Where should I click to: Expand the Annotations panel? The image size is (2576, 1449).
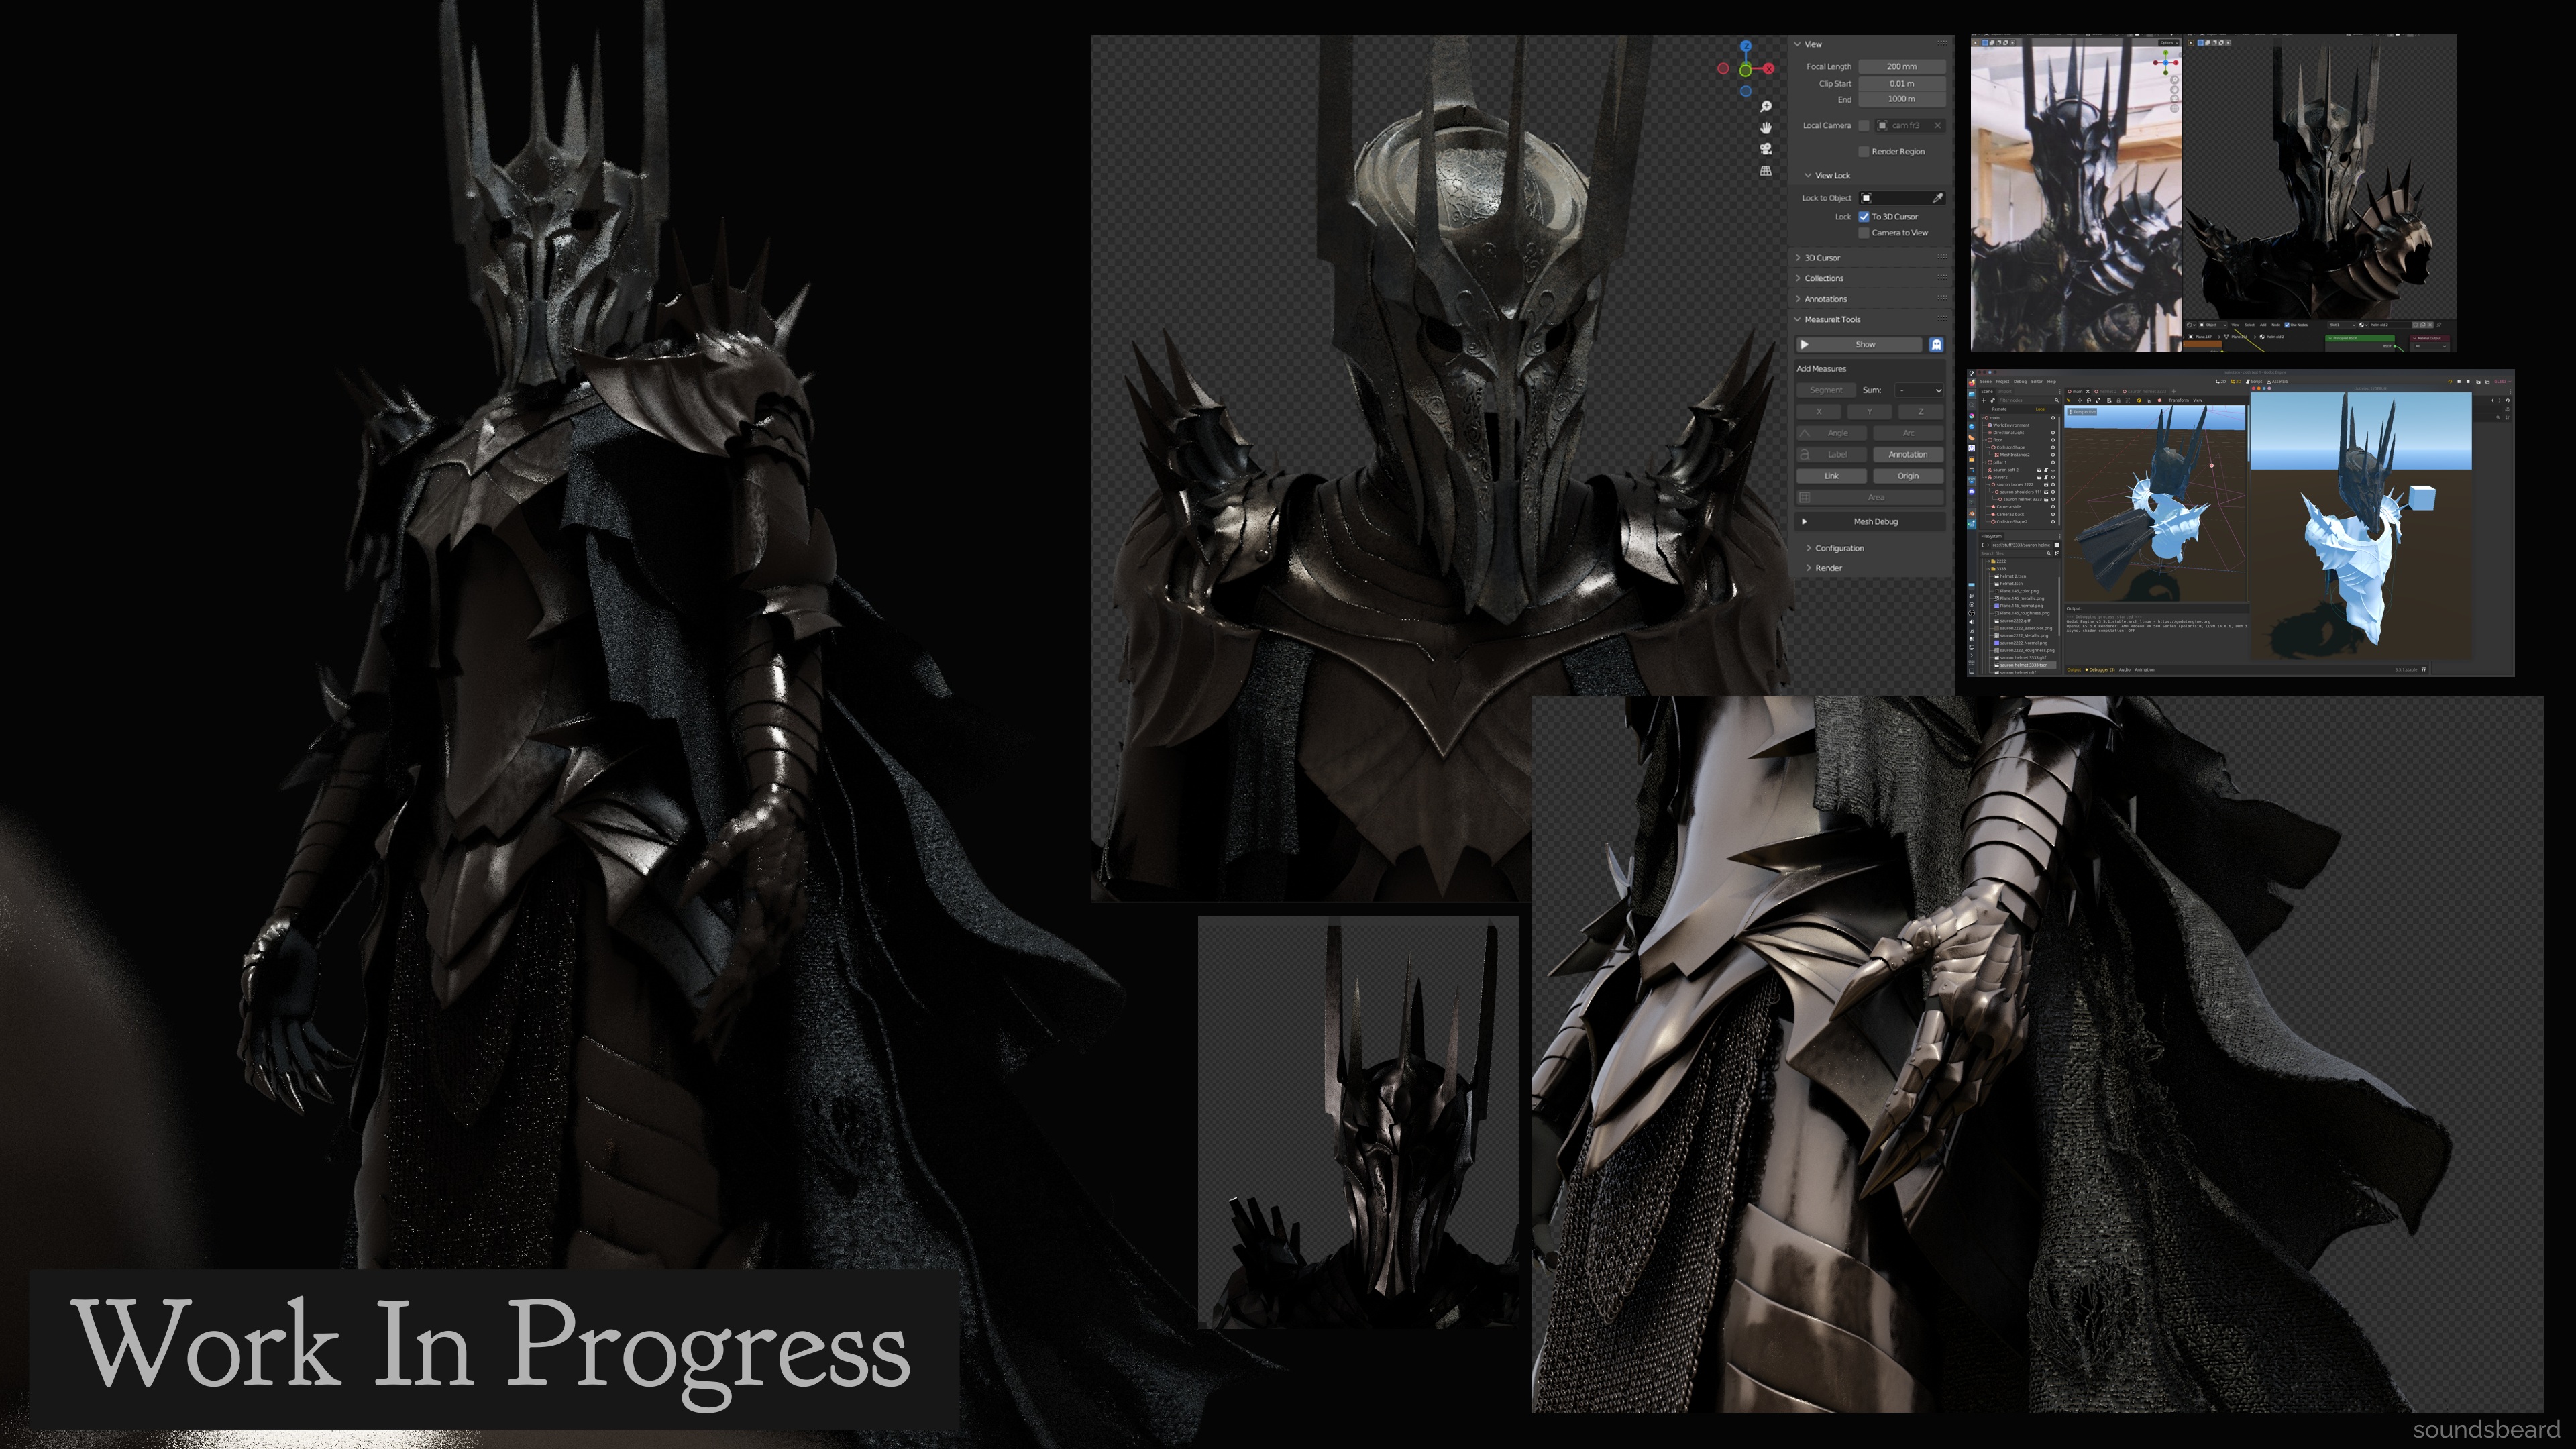(x=1798, y=299)
